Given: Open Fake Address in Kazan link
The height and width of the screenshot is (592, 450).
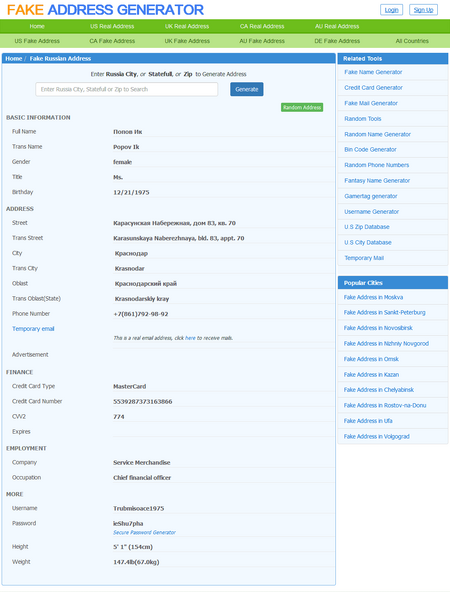Looking at the screenshot, I should pos(371,375).
